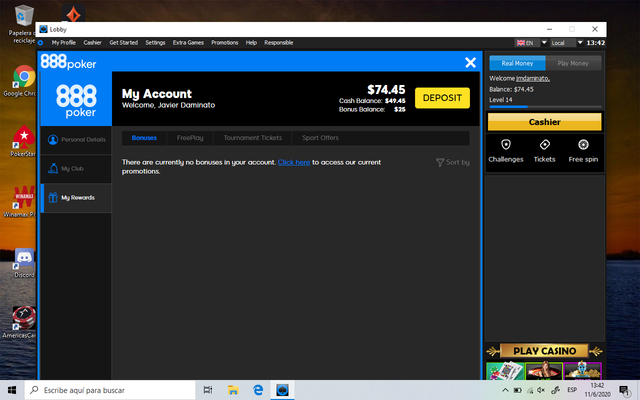Open the PokerStars desktop shortcut

tap(24, 141)
